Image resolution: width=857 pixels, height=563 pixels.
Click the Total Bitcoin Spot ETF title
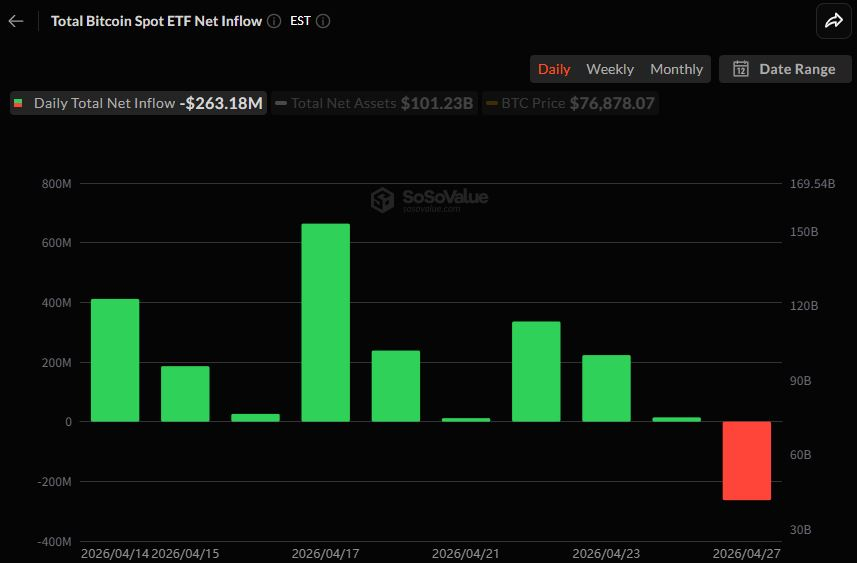pos(156,21)
